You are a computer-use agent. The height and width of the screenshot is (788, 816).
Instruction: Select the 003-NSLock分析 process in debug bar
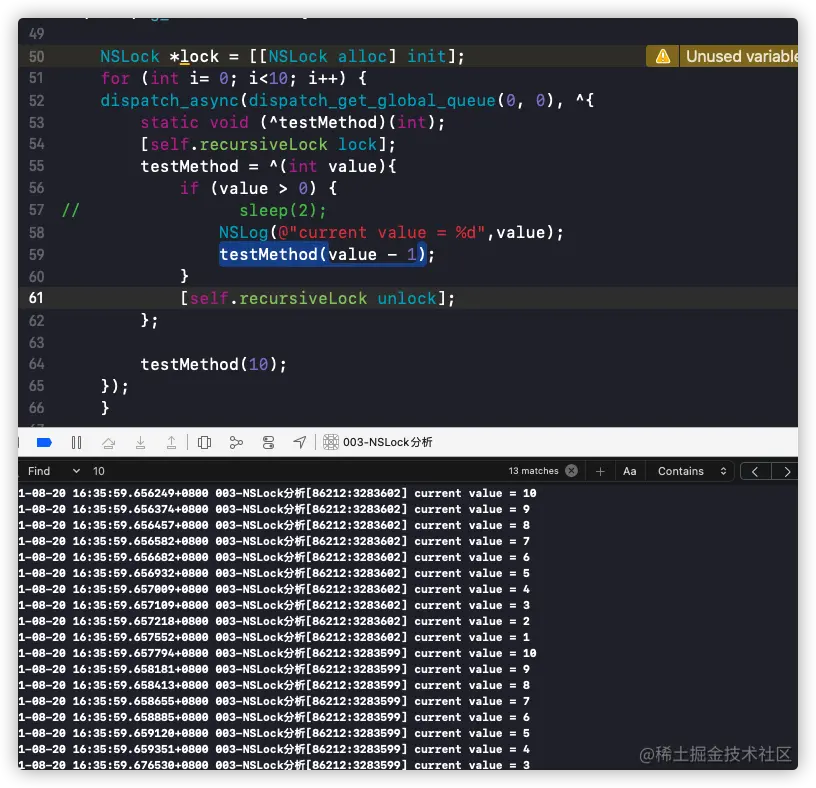[378, 442]
